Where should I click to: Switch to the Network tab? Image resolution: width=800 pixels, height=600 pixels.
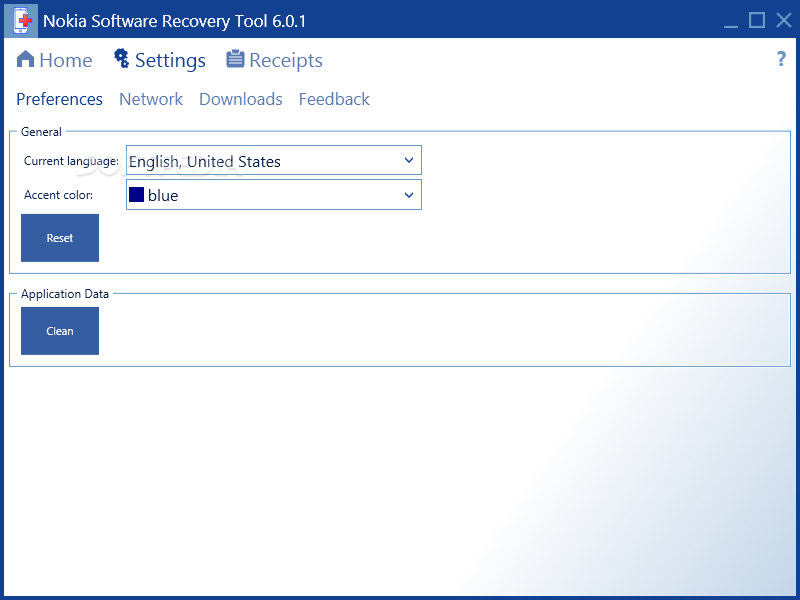151,99
